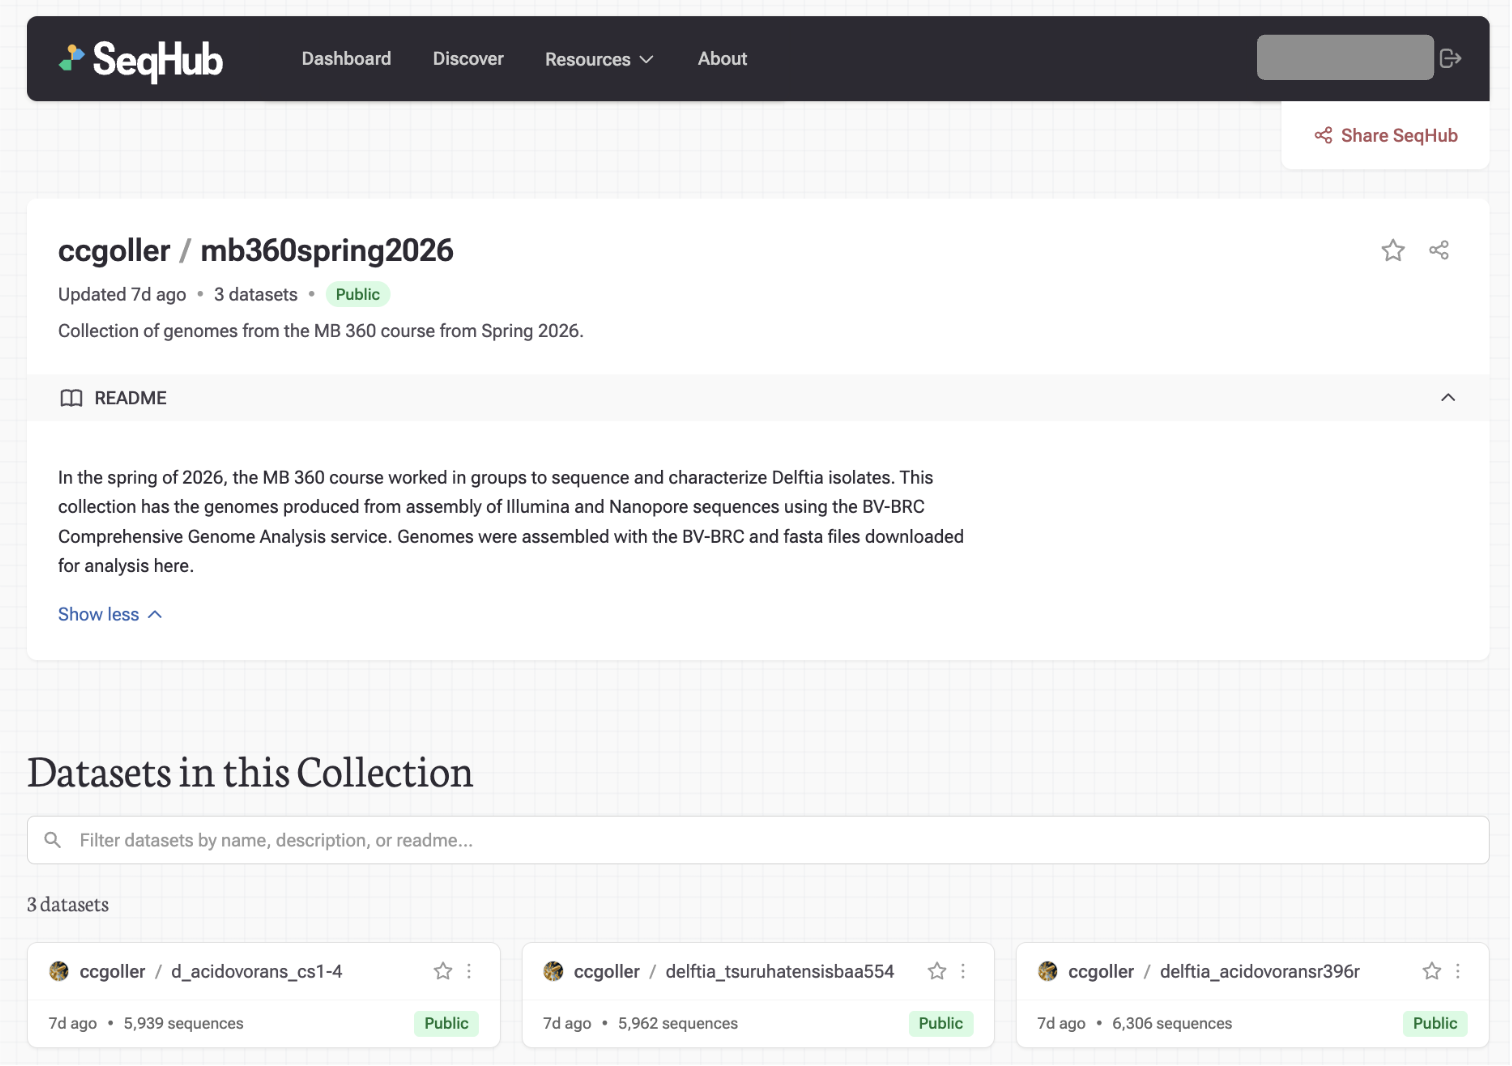This screenshot has width=1512, height=1066.
Task: Open the d_acidovorans_cs1-4 dataset link
Action: (257, 971)
